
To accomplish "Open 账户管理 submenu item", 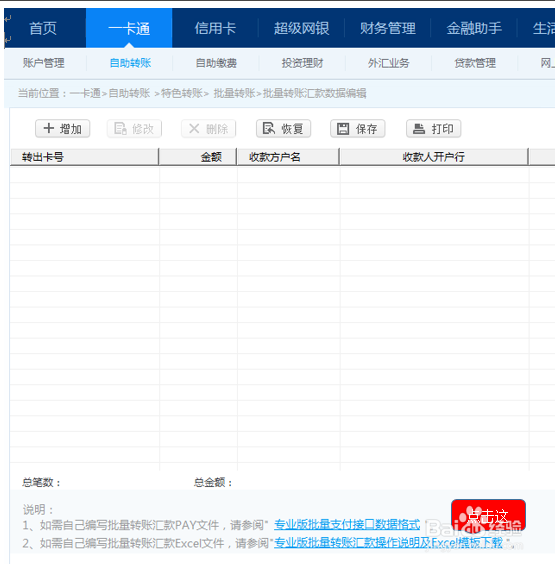I will tap(44, 63).
